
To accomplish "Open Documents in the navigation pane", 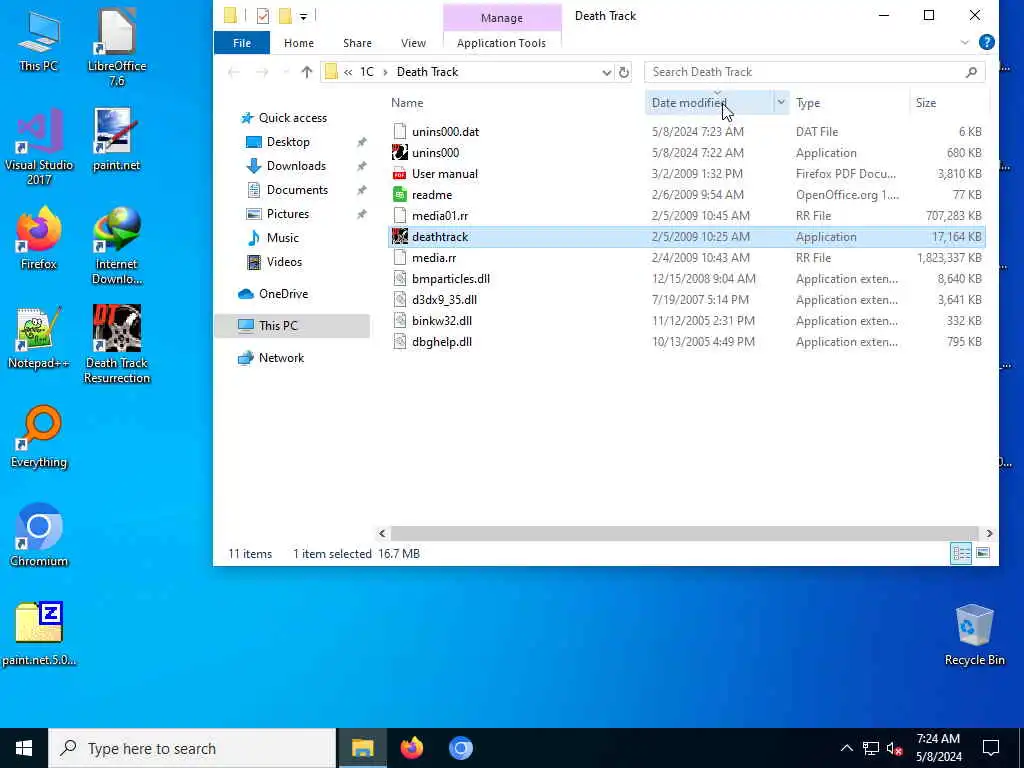I will tap(297, 190).
